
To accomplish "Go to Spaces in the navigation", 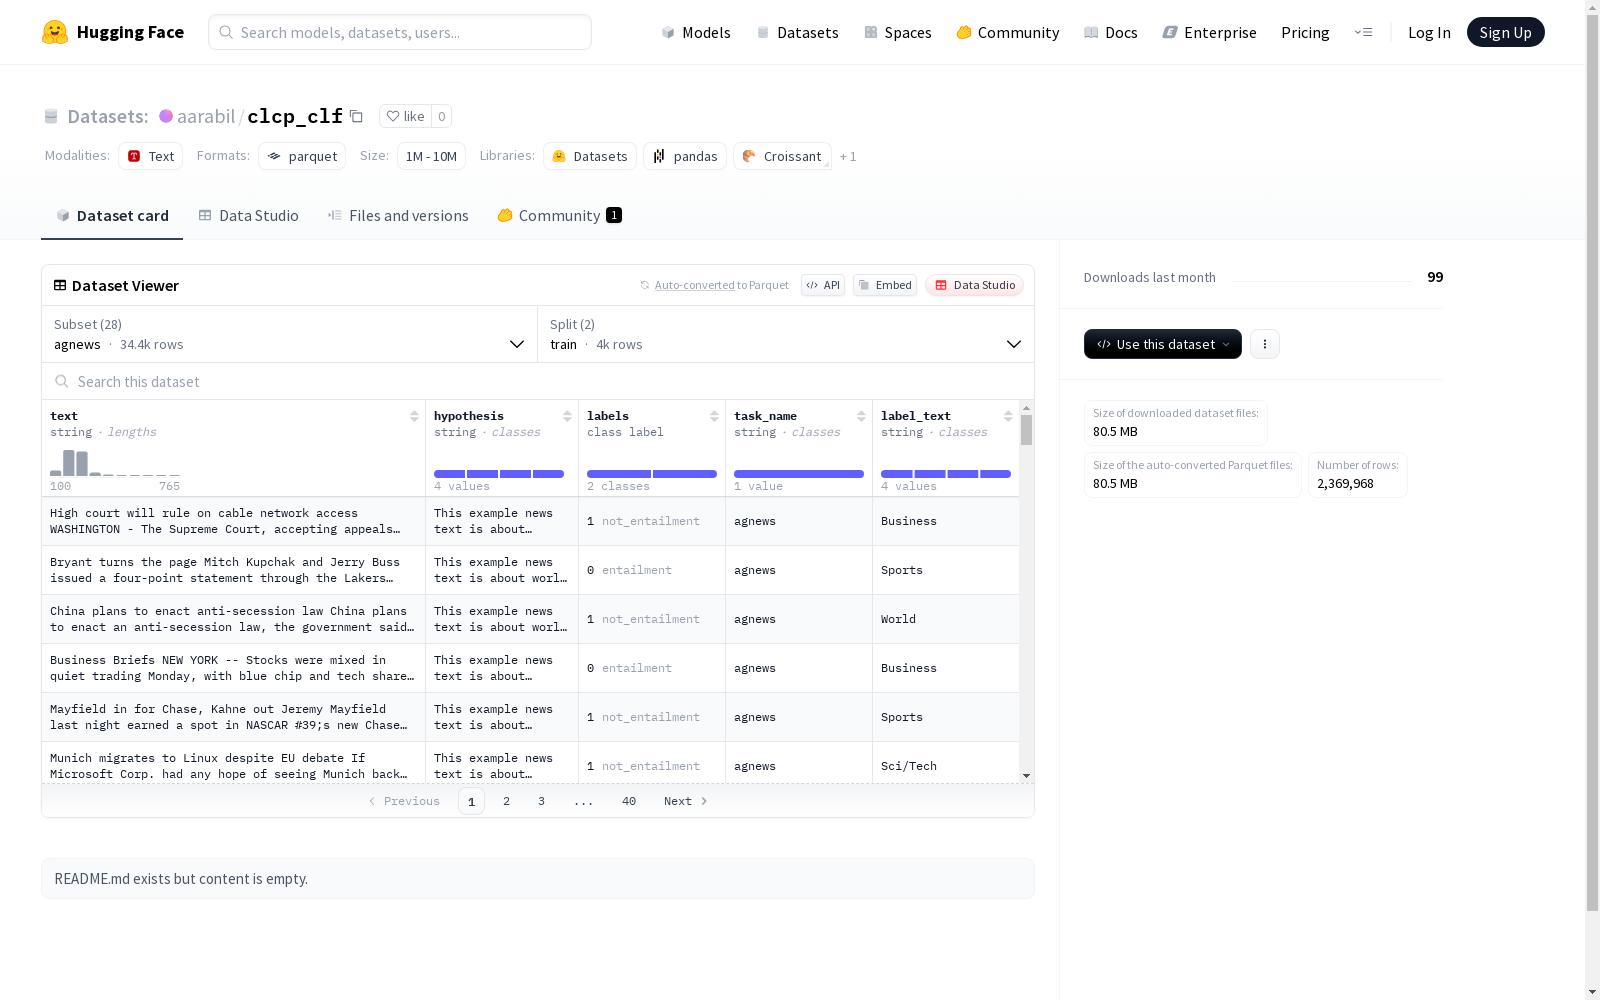I will (898, 32).
